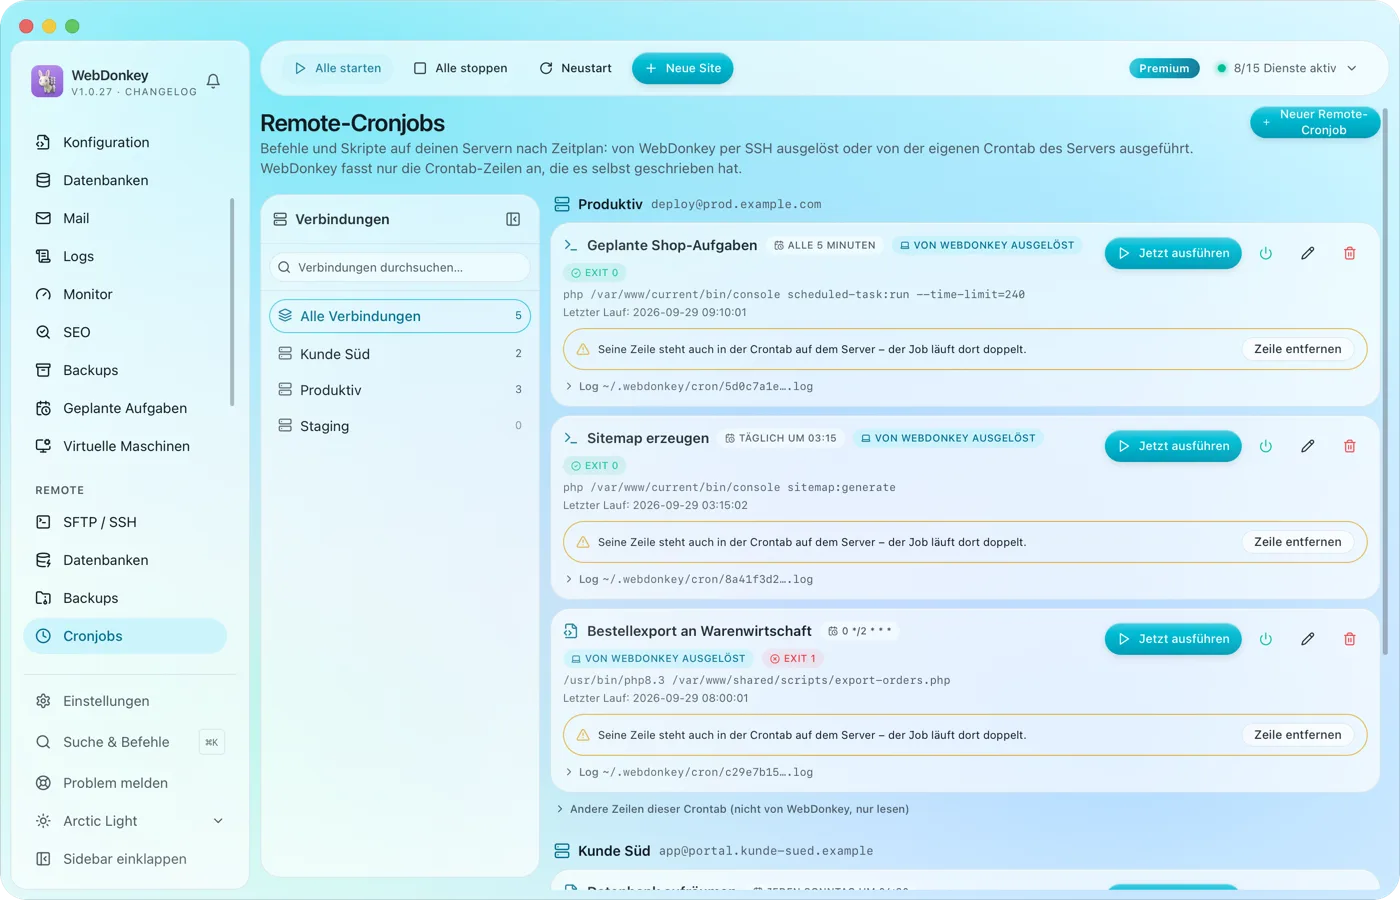Click Alle starten in the toolbar

tap(338, 68)
